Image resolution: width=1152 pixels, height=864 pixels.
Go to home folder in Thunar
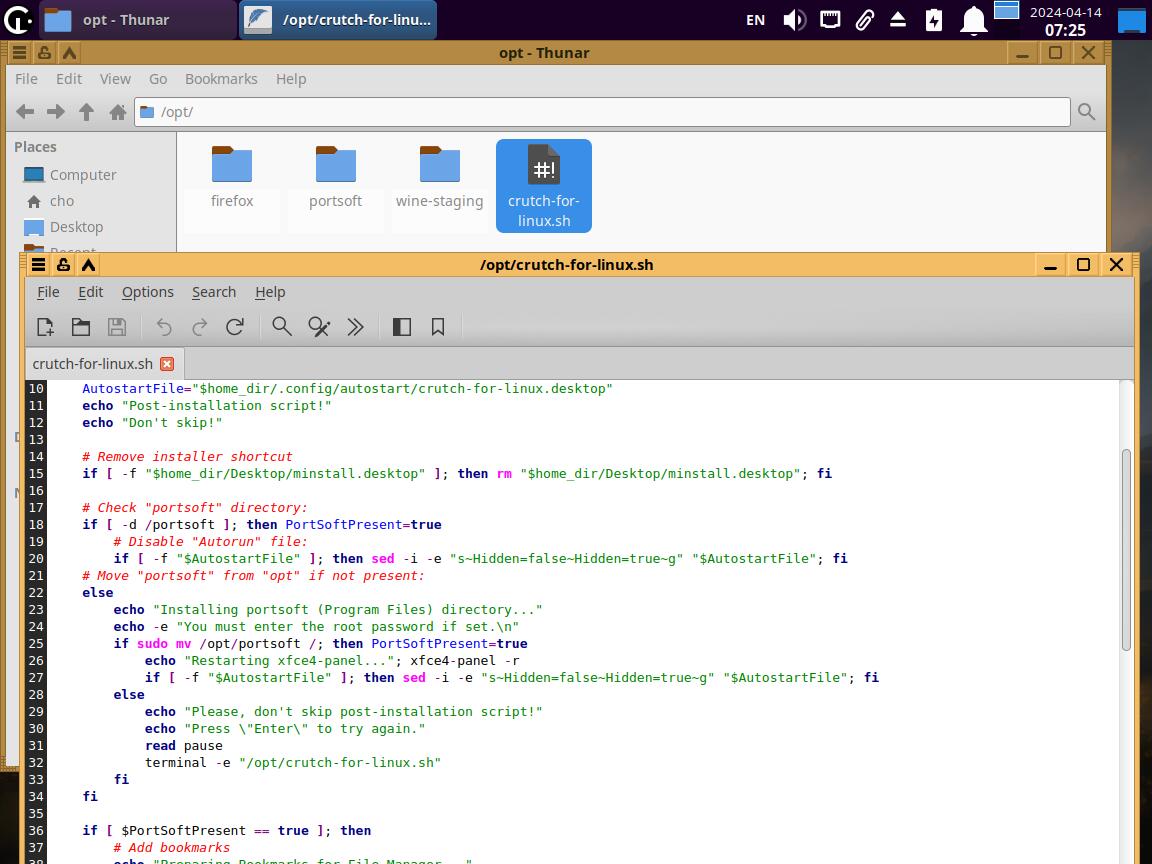118,112
